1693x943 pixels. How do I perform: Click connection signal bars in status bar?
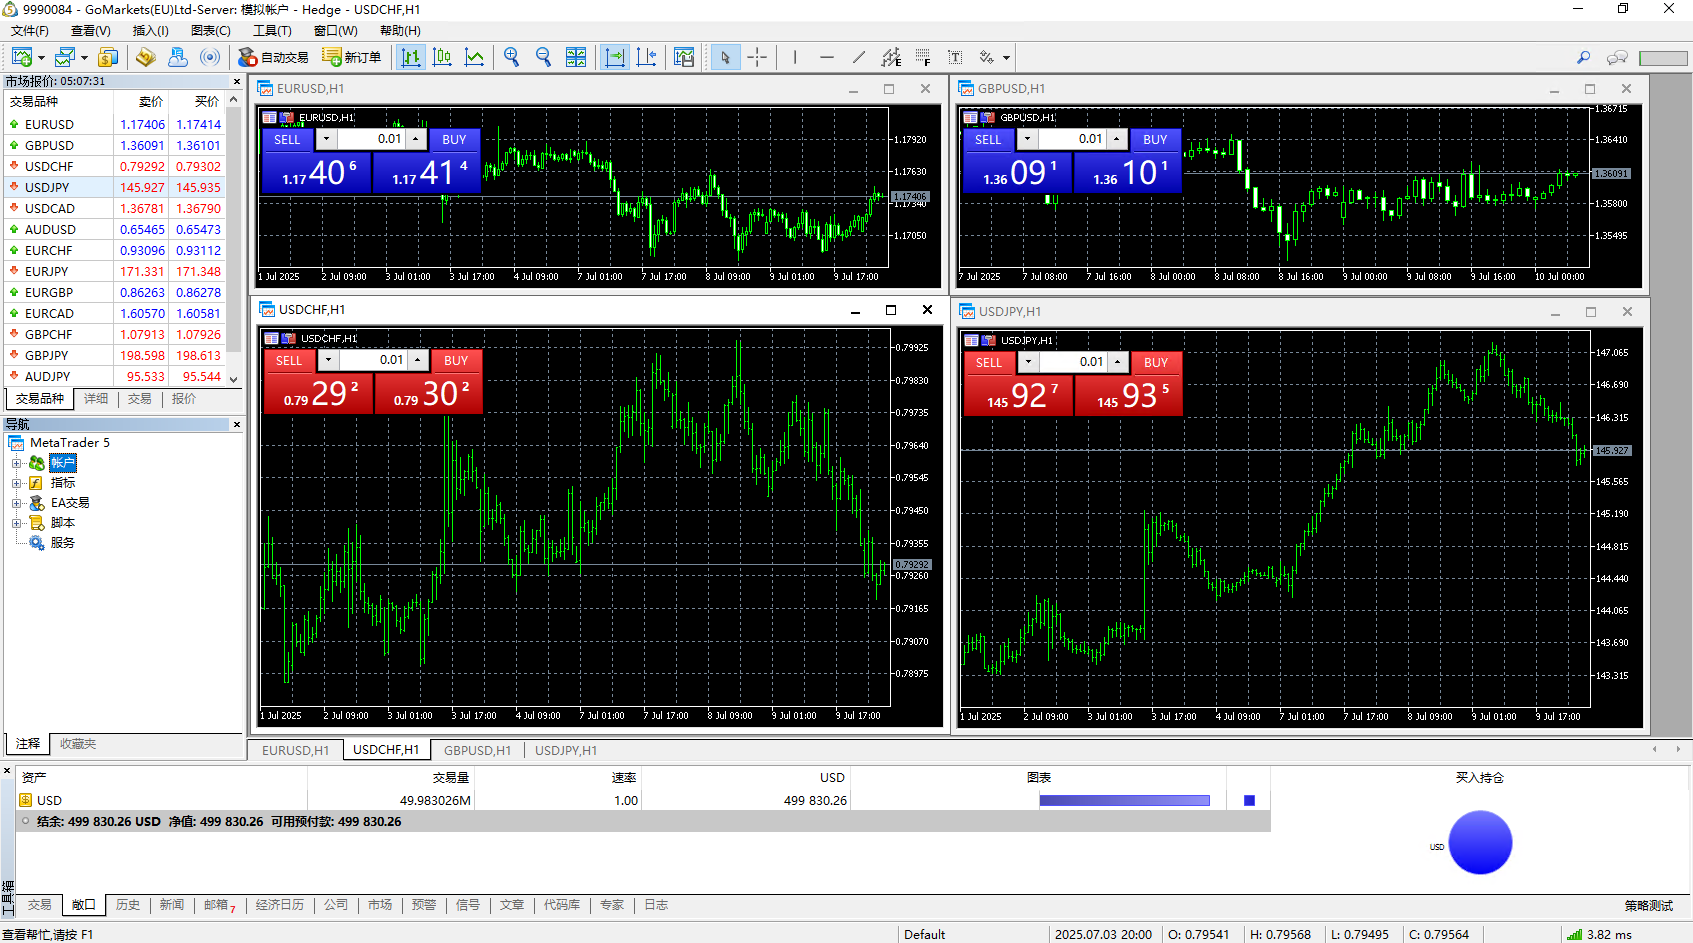[1574, 934]
